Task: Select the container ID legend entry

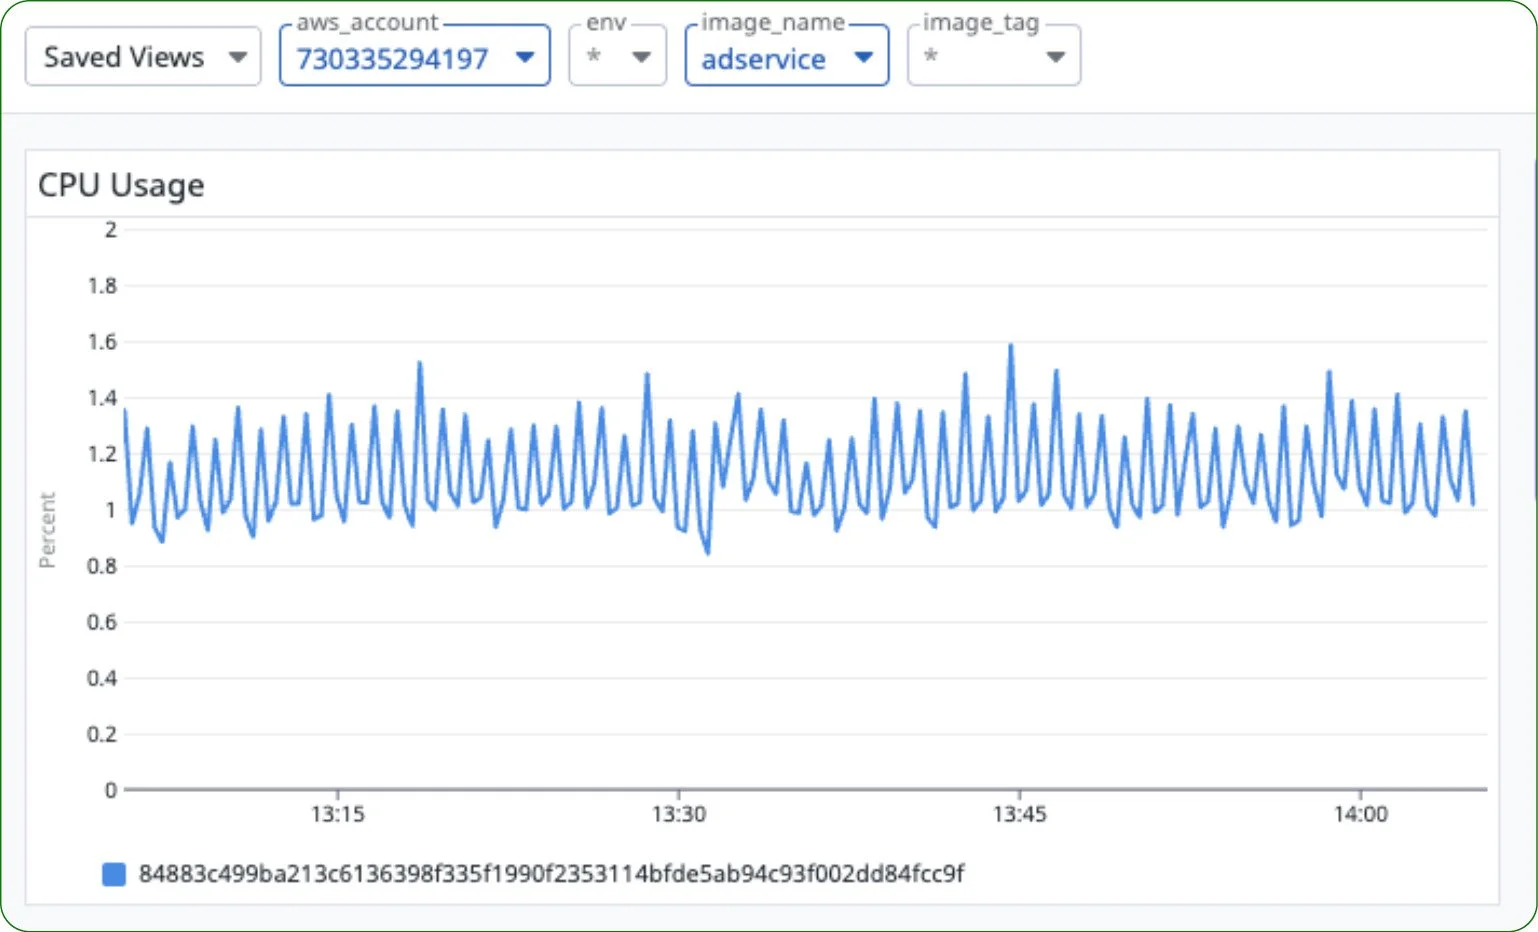Action: 551,874
